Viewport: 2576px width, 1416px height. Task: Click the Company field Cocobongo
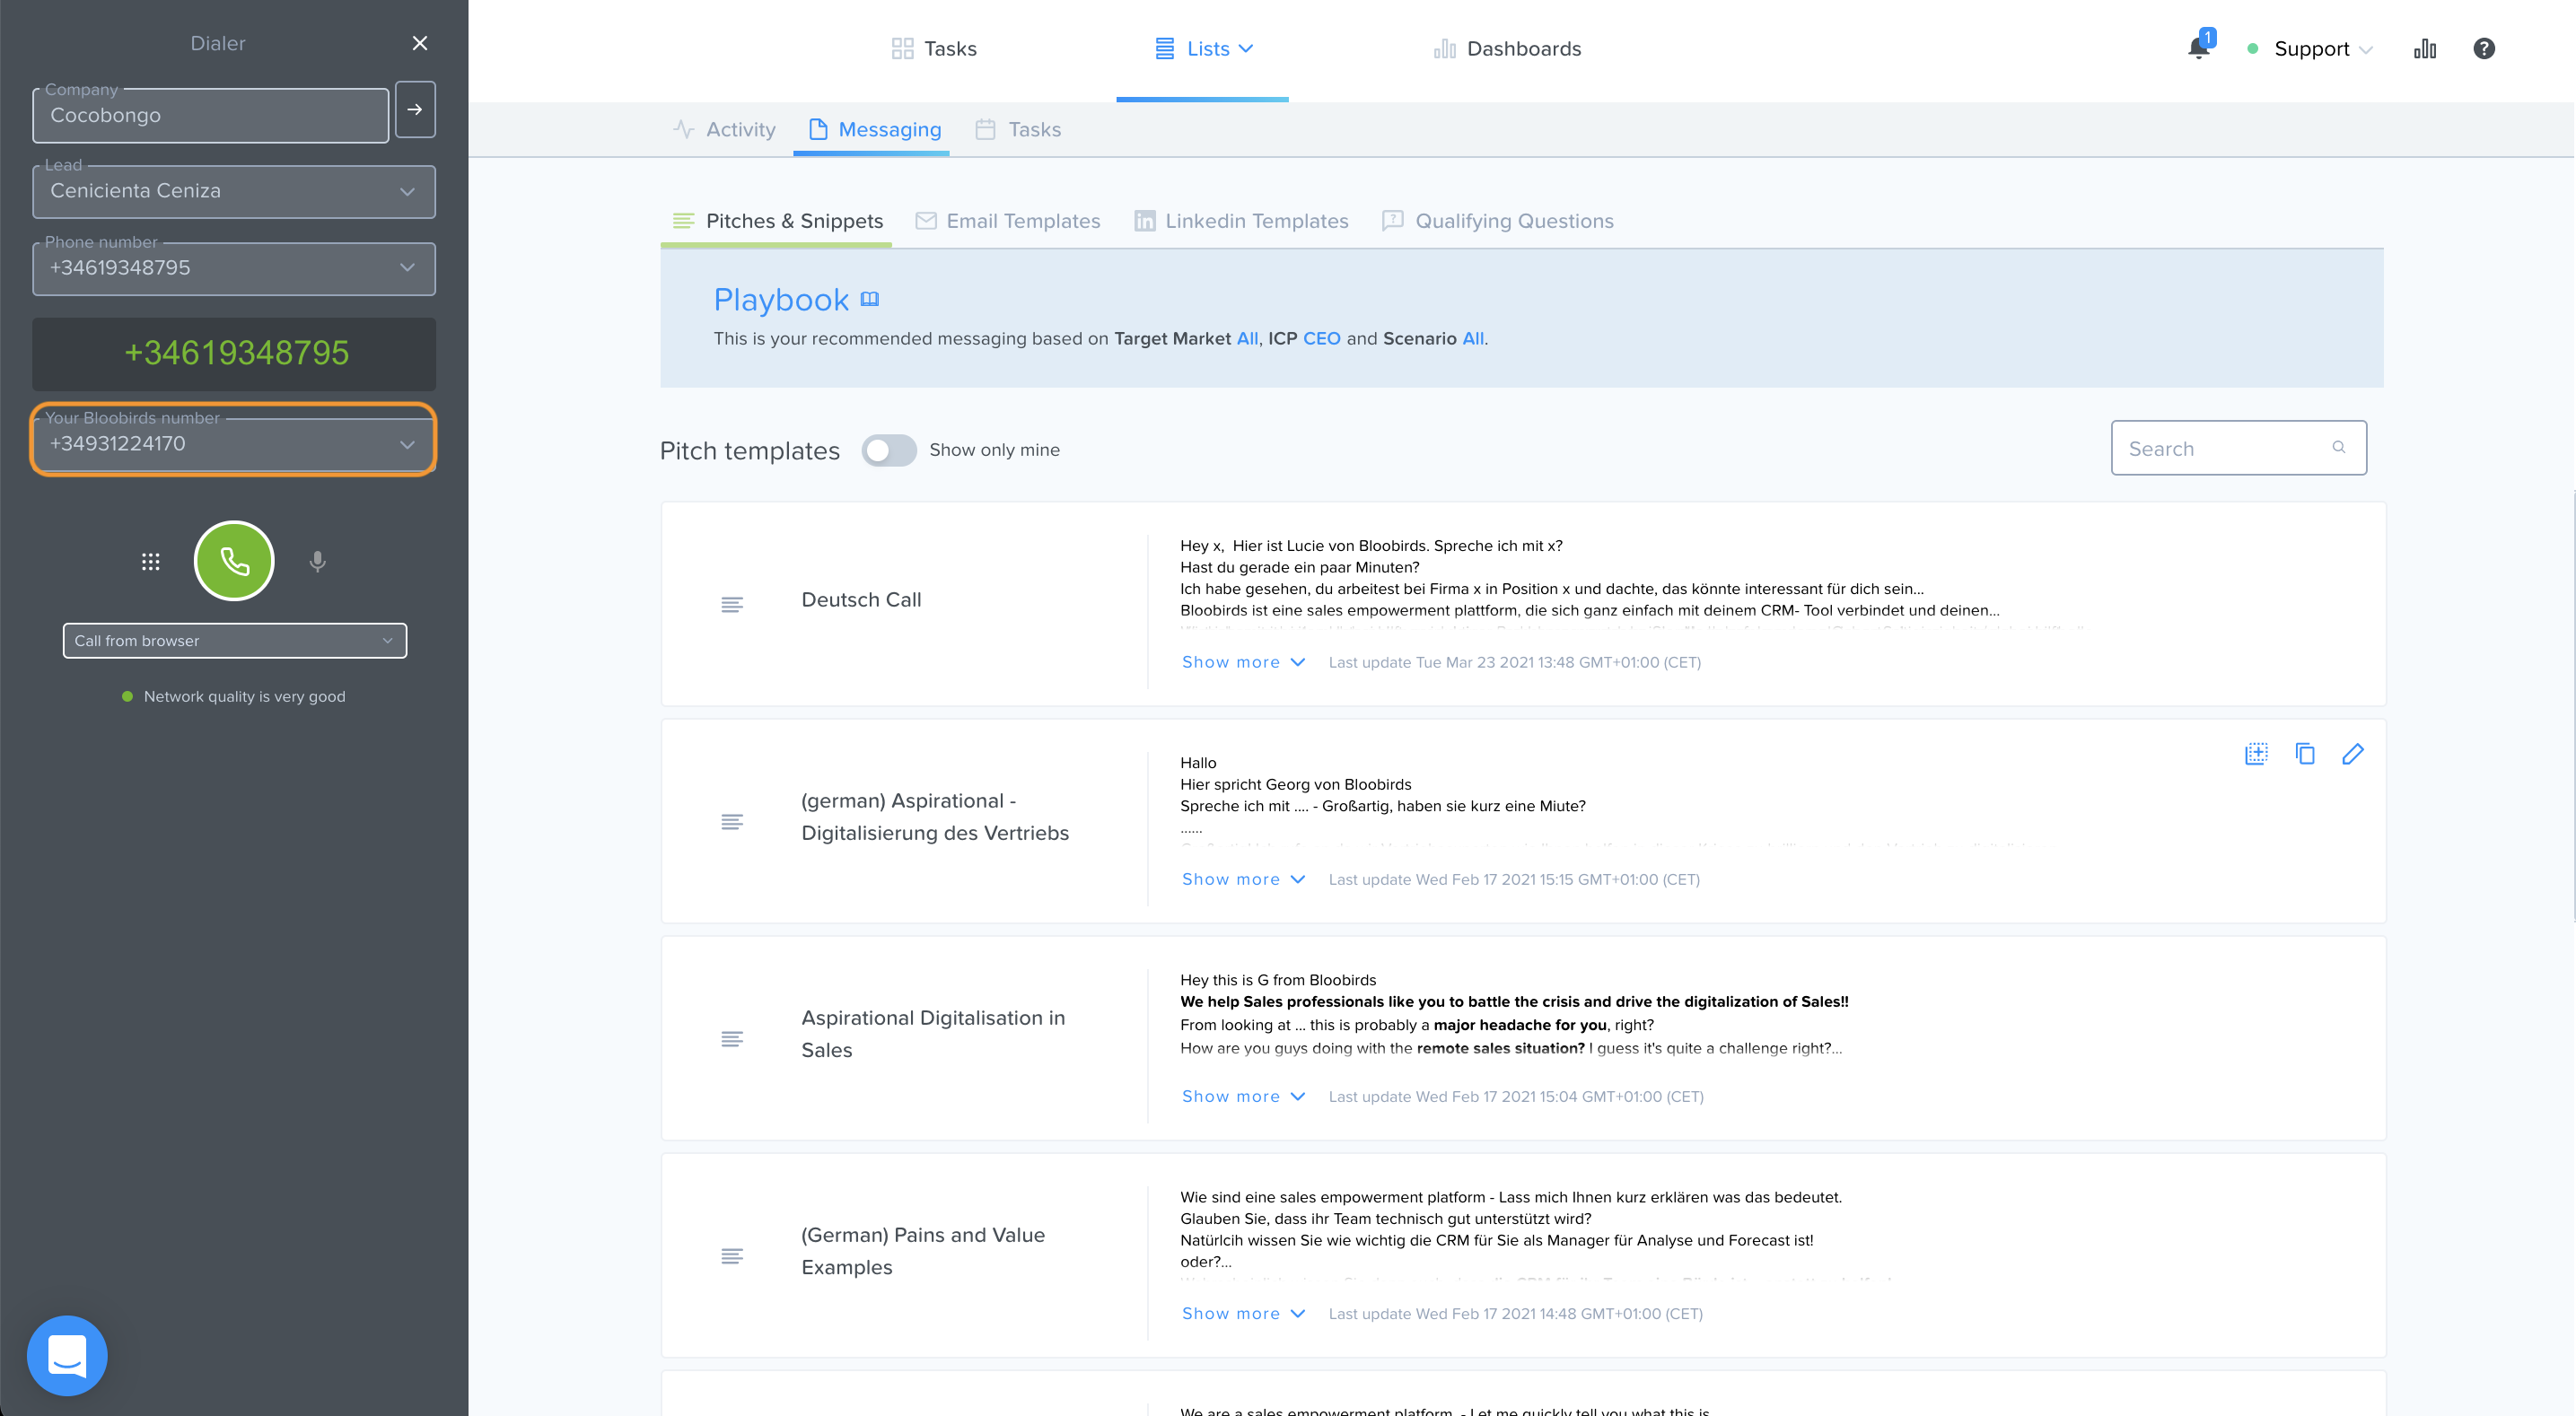coord(211,115)
